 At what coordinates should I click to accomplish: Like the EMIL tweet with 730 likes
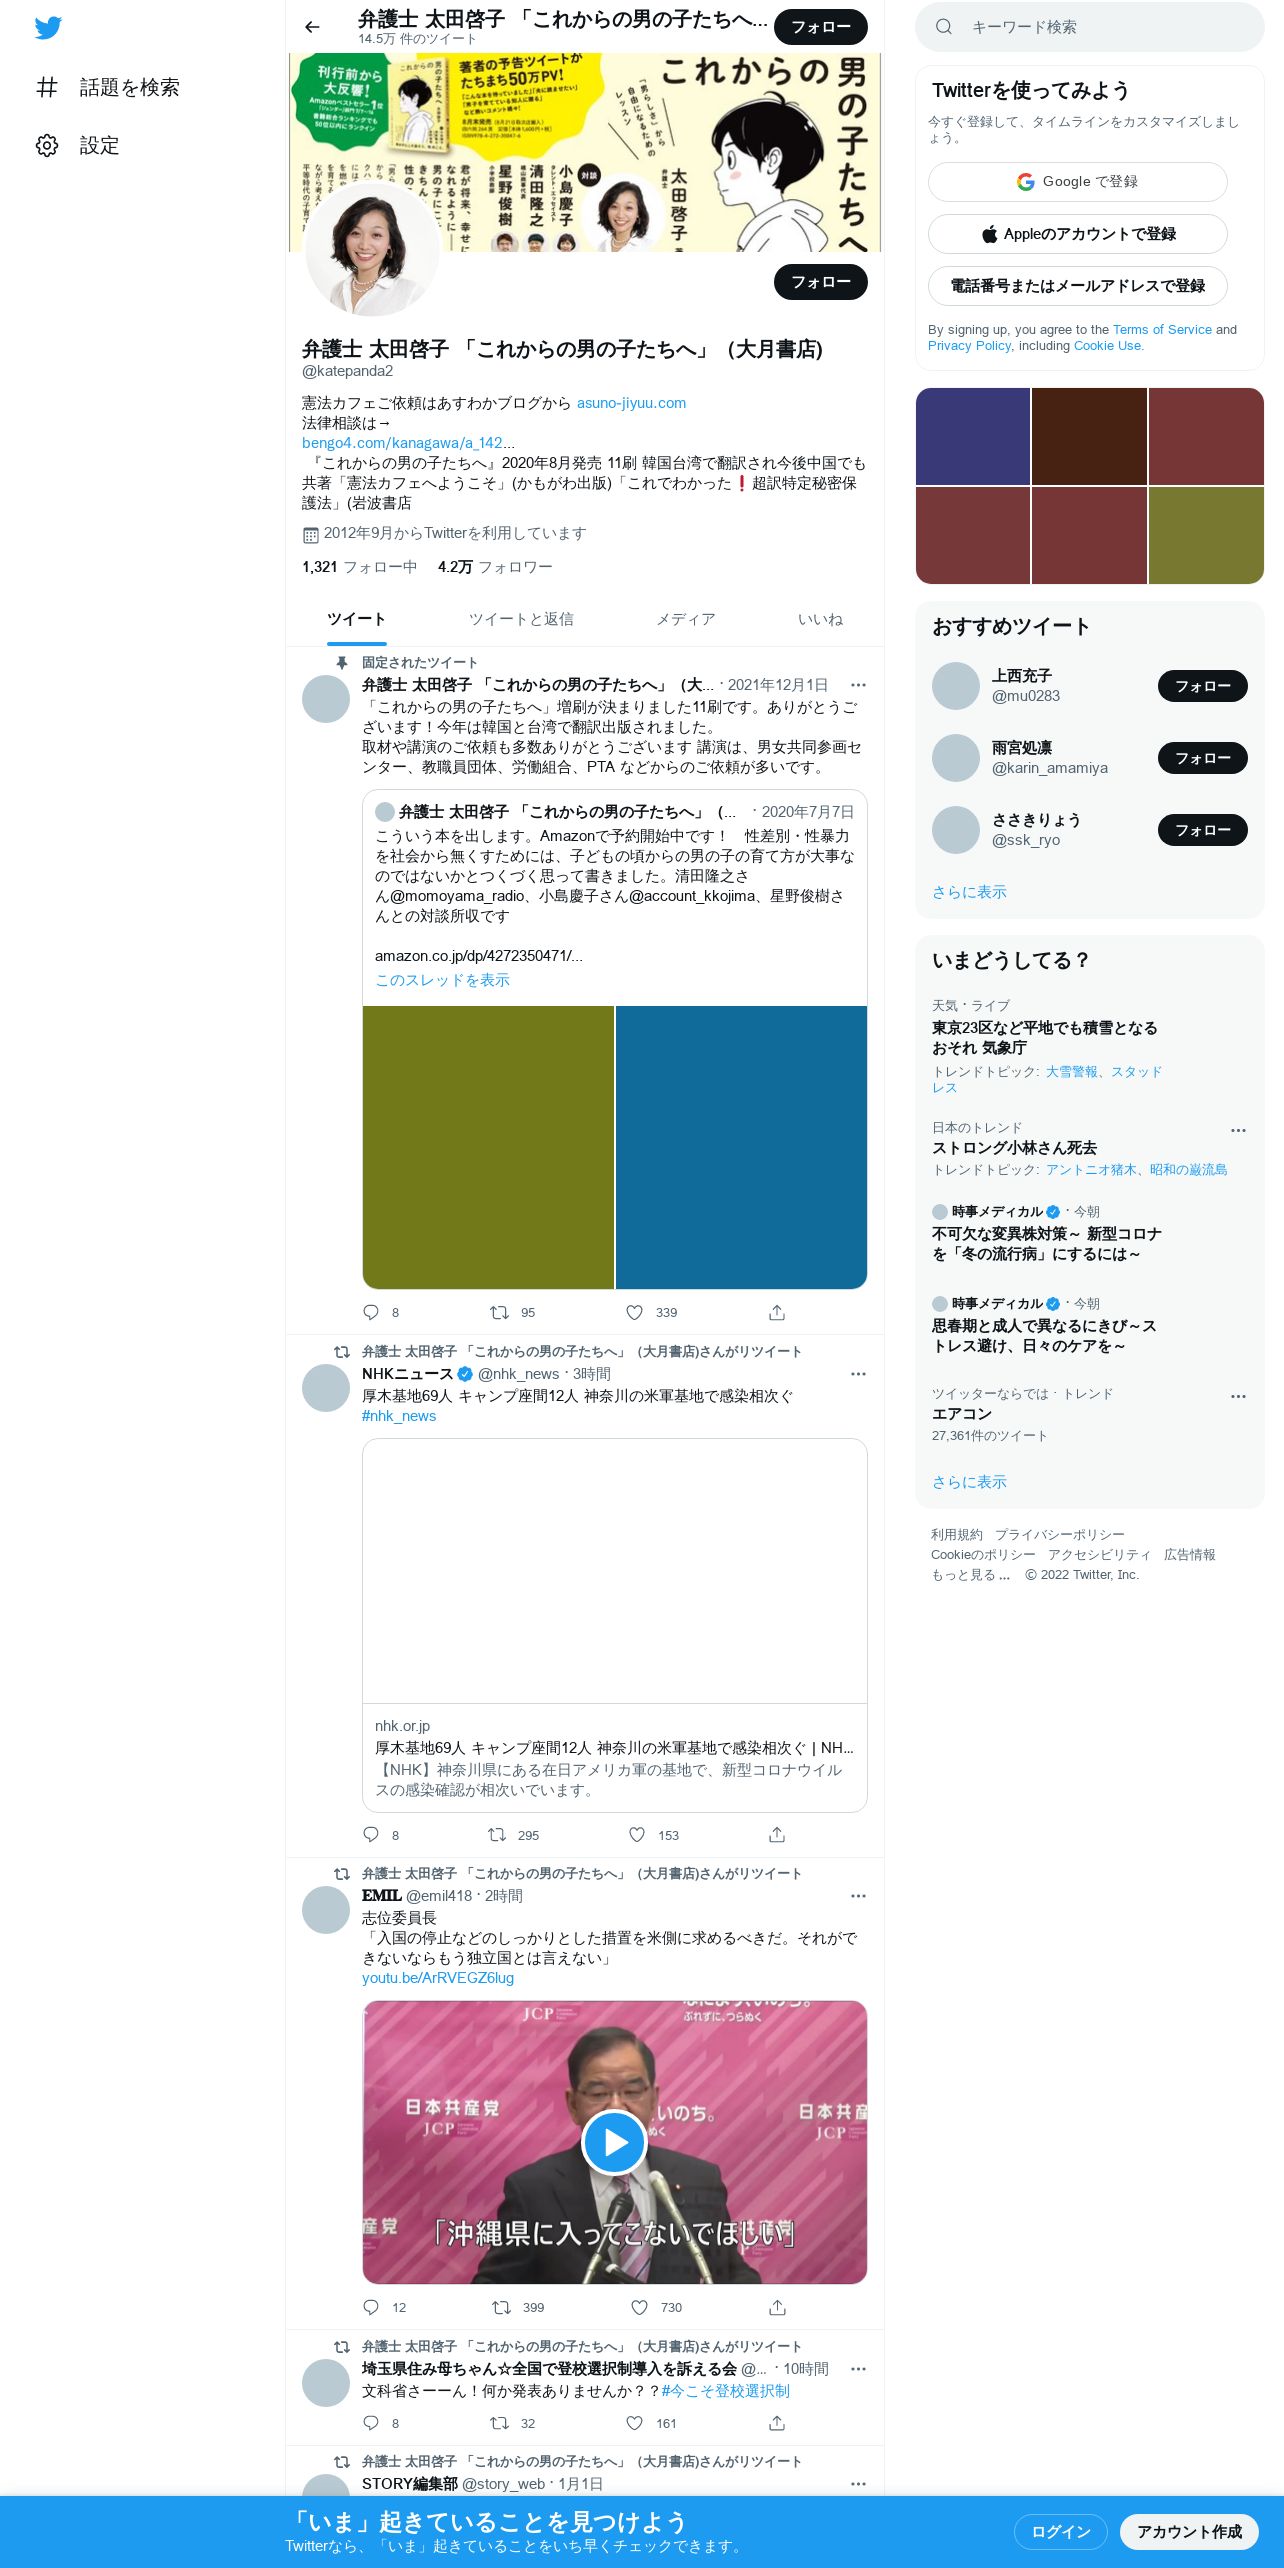639,2307
